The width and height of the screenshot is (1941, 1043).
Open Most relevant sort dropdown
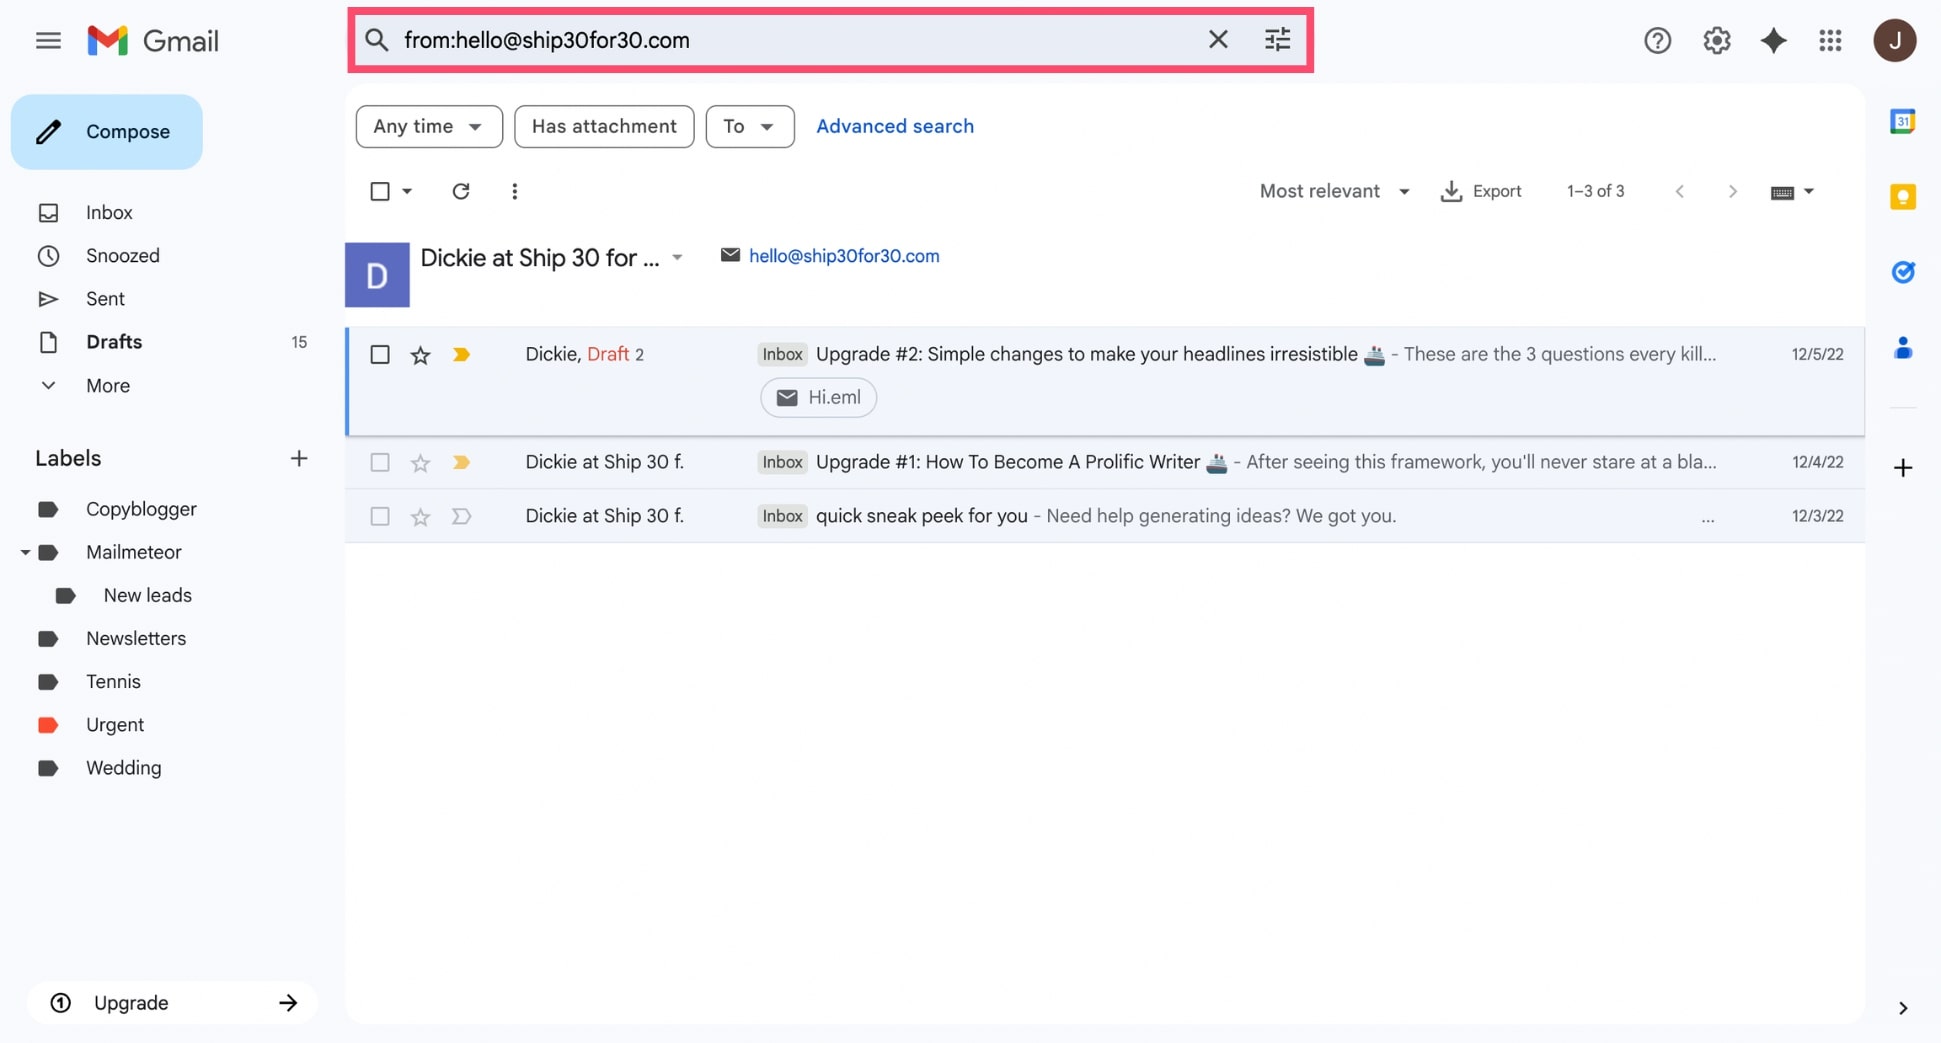coord(1334,191)
